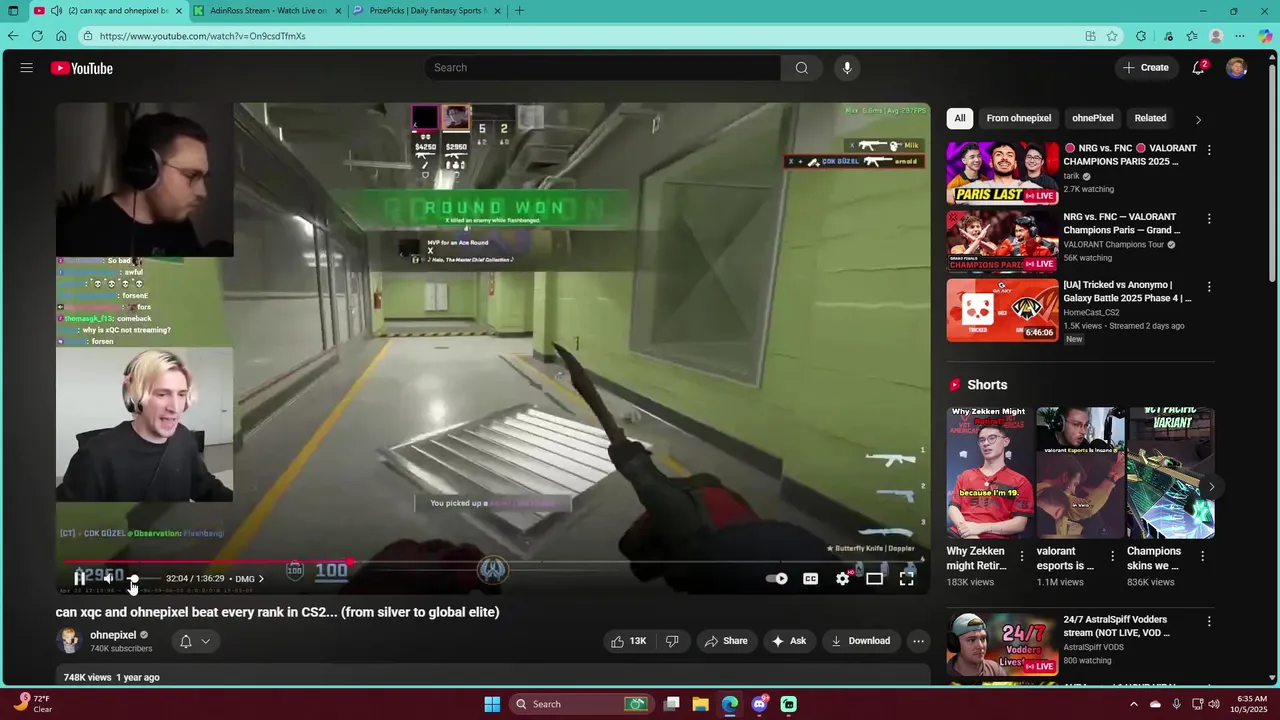Image resolution: width=1280 pixels, height=720 pixels.
Task: Show the next Shorts with the right arrow
Action: (1211, 487)
